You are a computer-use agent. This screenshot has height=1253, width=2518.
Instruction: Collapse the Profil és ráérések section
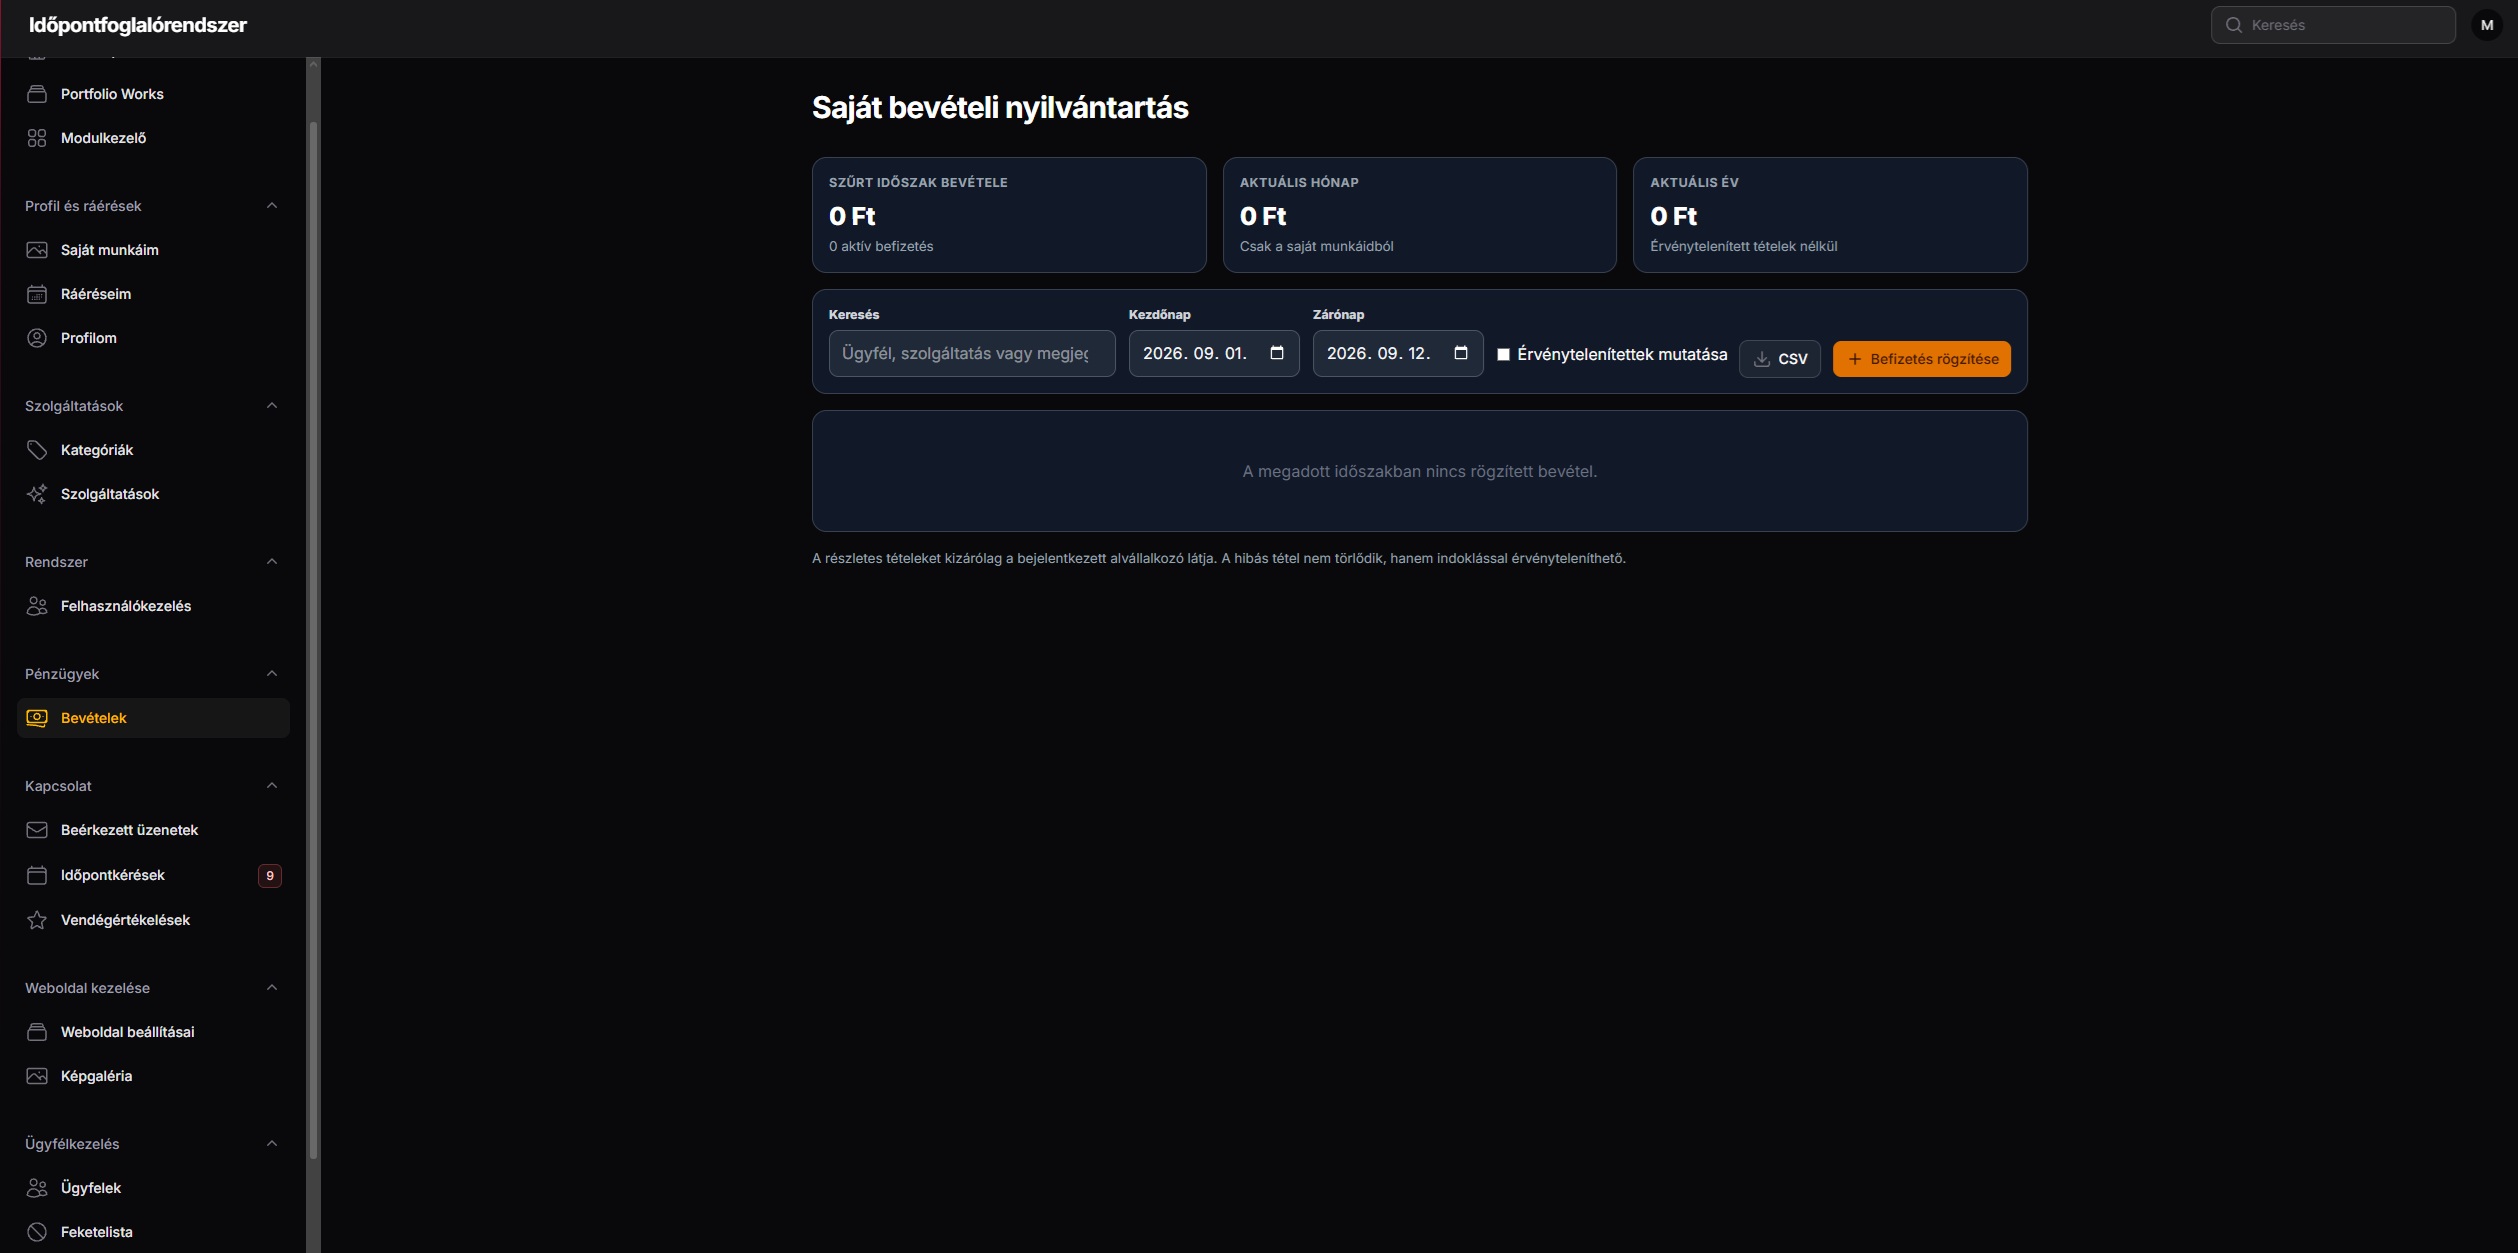[x=272, y=206]
